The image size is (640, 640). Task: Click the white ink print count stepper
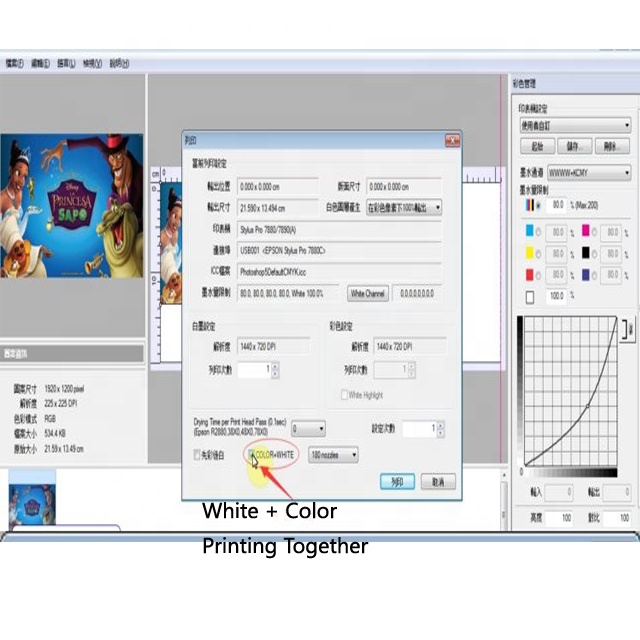tap(275, 371)
